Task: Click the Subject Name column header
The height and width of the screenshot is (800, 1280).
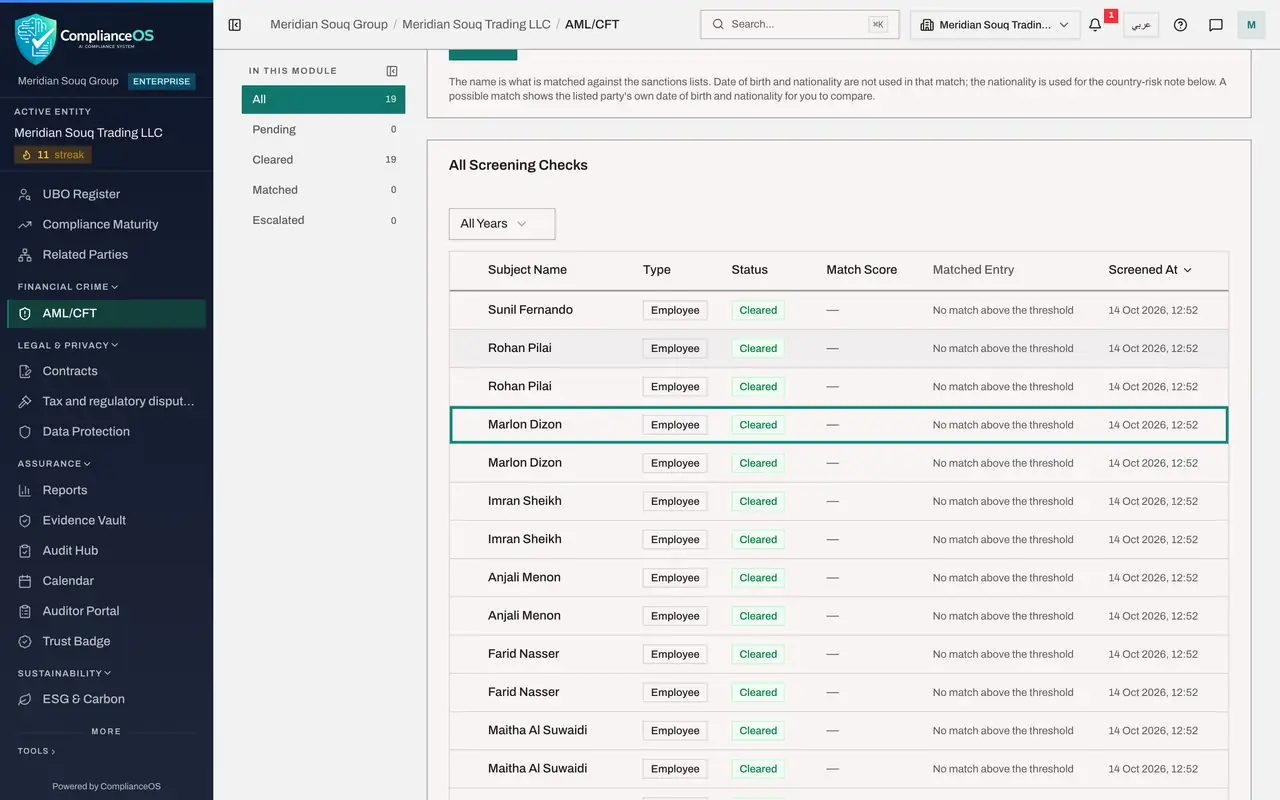Action: [527, 270]
